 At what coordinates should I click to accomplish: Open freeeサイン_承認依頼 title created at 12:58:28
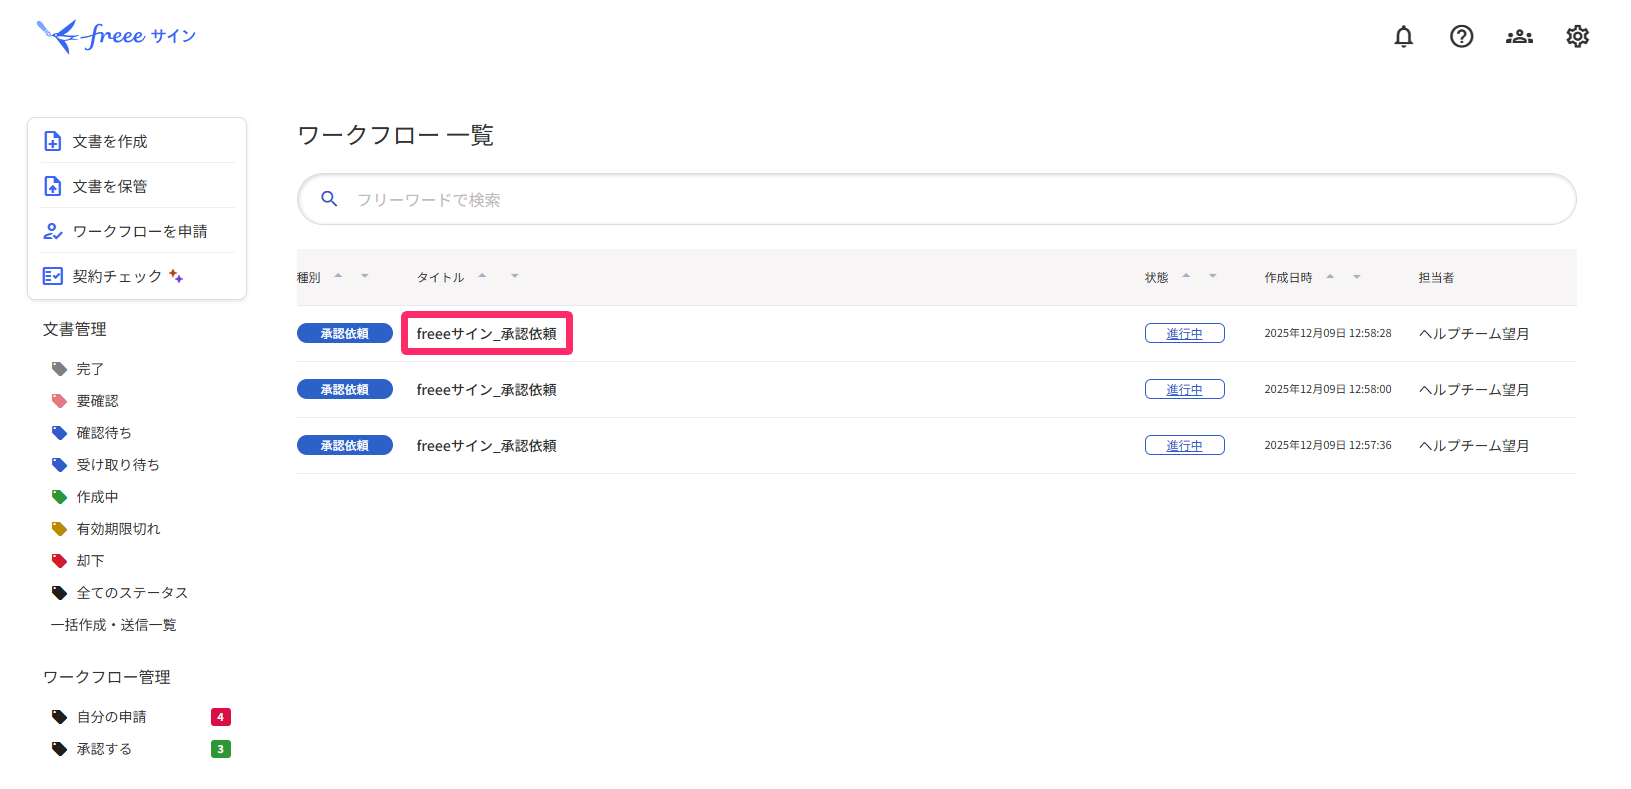pos(487,334)
